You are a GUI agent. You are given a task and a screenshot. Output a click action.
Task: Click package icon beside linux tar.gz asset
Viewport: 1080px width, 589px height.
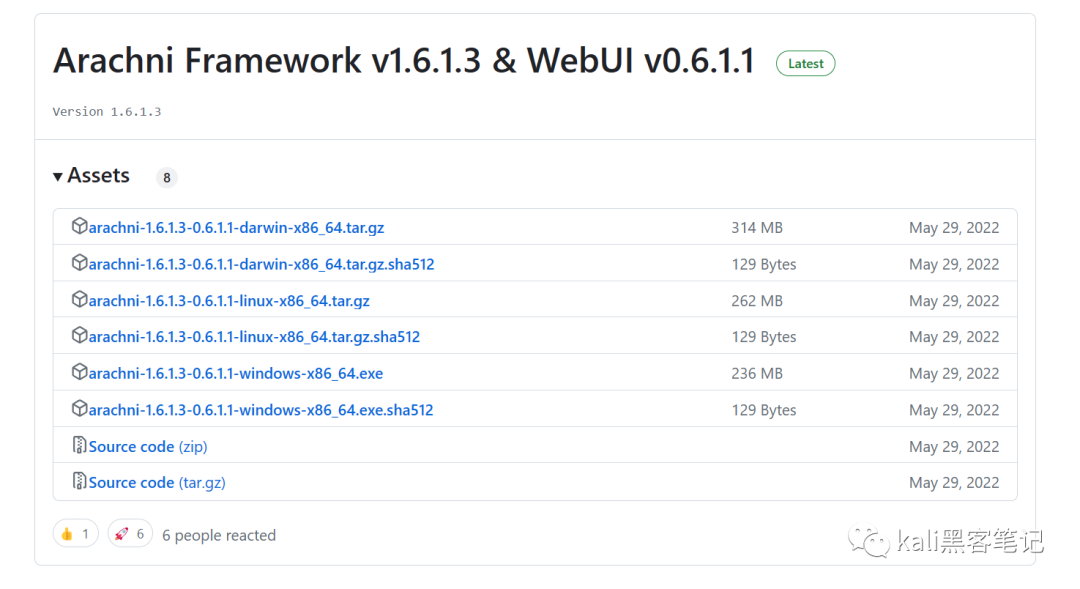[79, 300]
